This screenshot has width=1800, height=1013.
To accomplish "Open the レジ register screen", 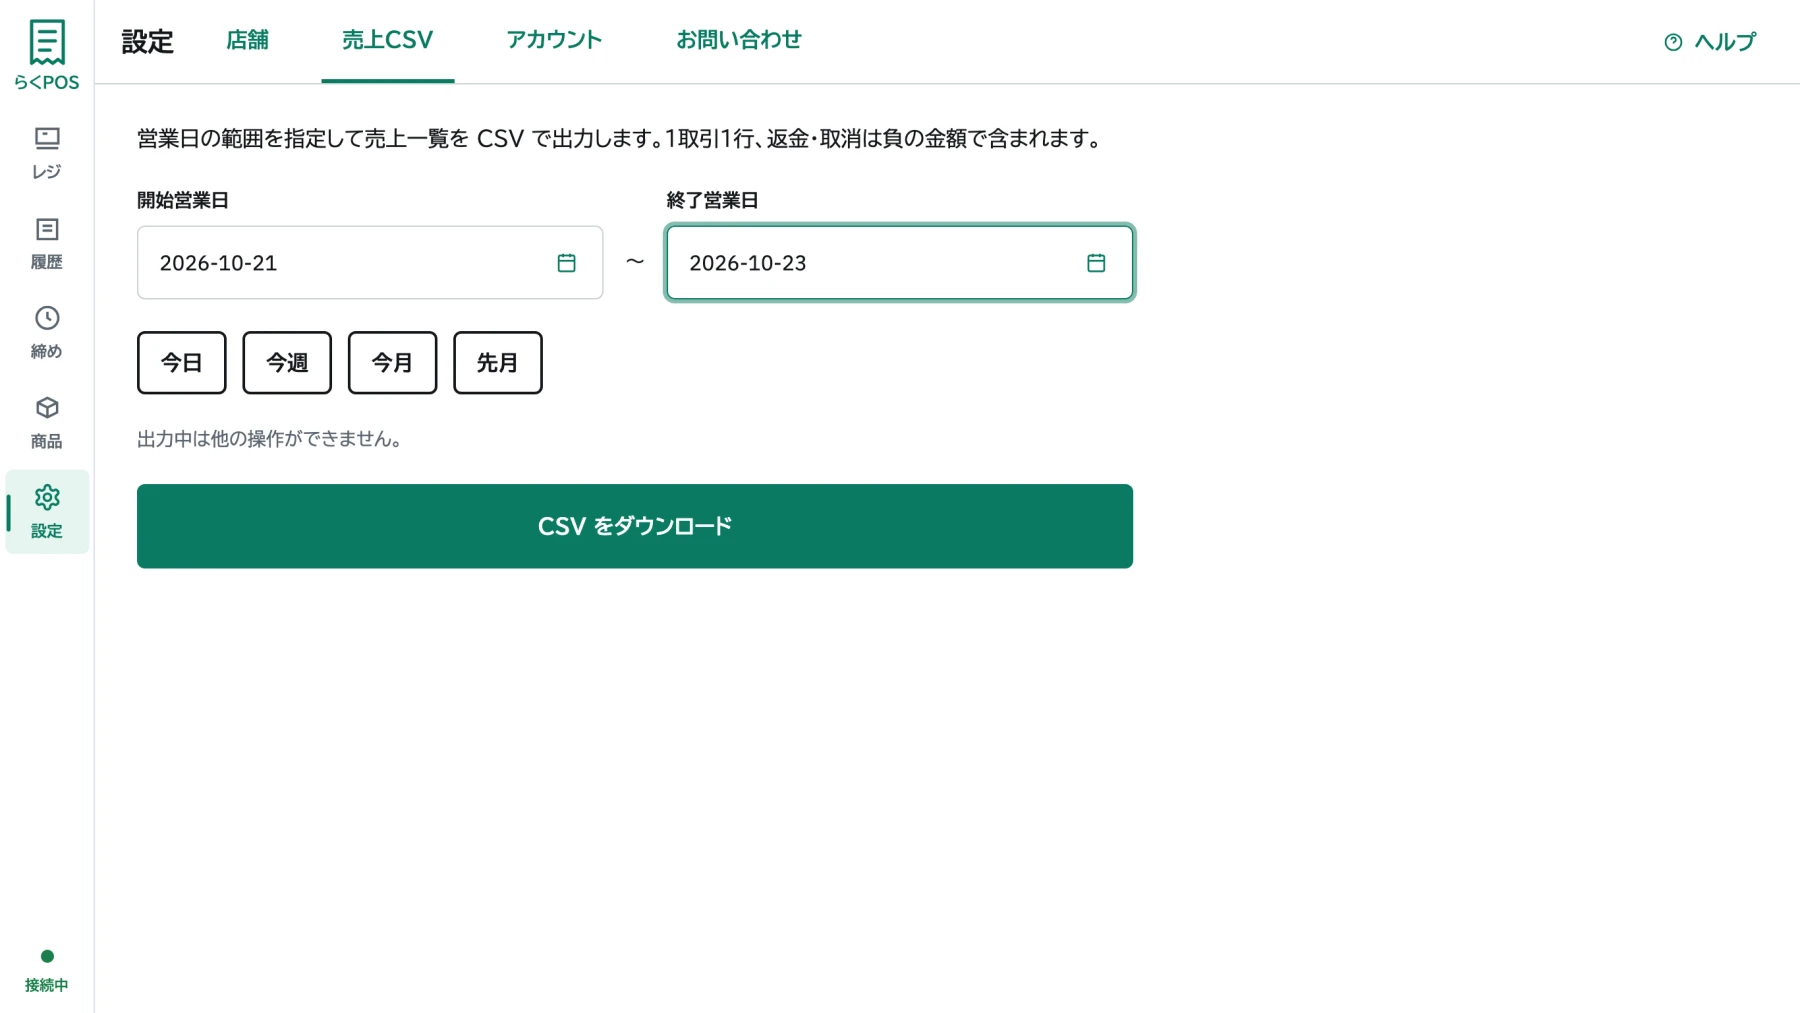I will 47,153.
